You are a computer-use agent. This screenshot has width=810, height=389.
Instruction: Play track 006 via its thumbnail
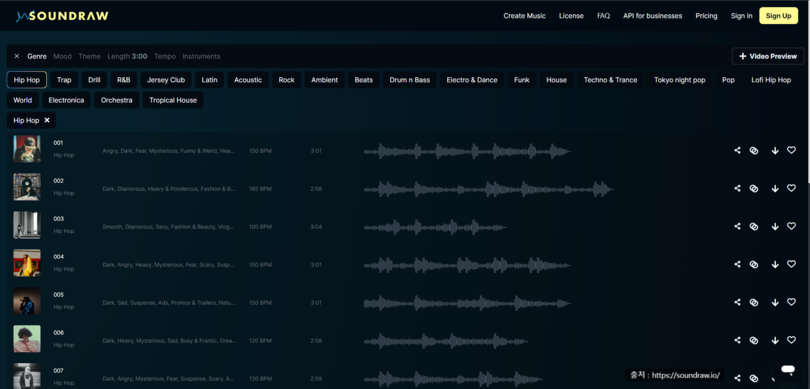pos(27,338)
